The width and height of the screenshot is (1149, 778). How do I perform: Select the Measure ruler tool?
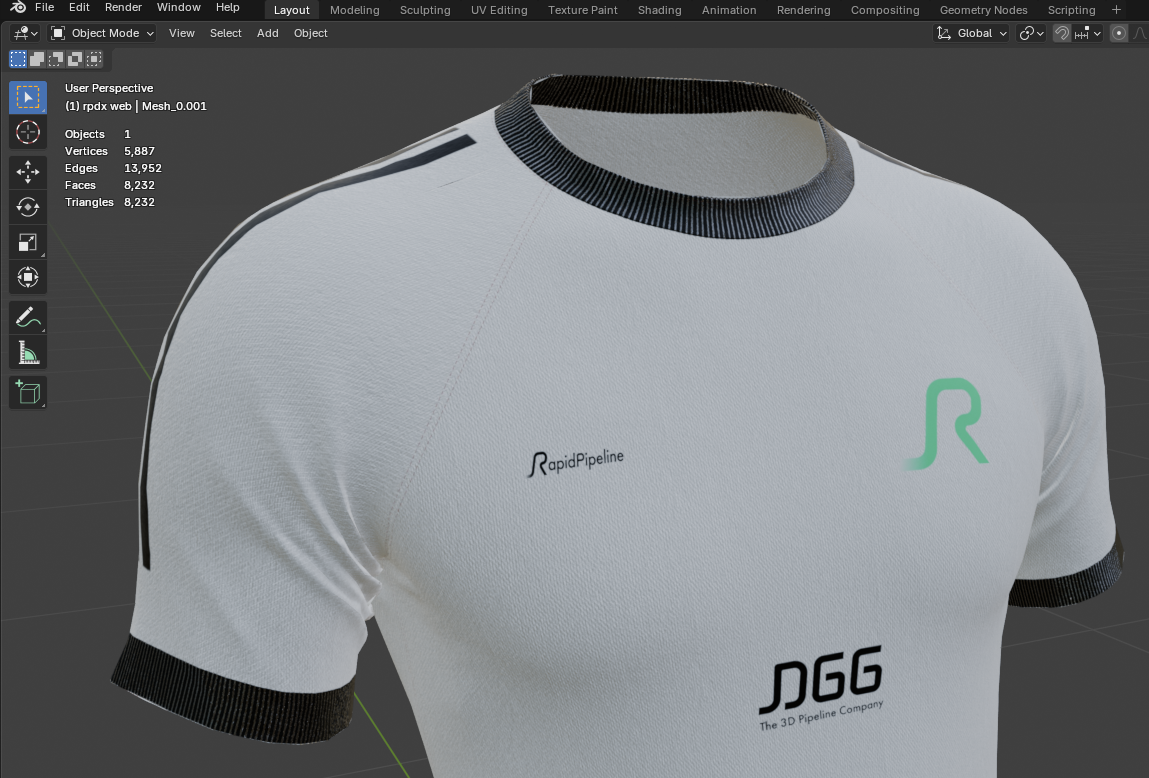pos(28,353)
